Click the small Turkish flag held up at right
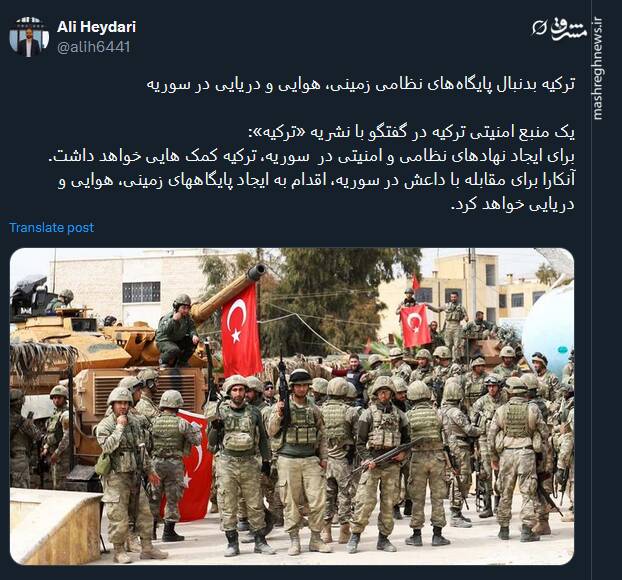Image resolution: width=622 pixels, height=580 pixels. tap(415, 325)
